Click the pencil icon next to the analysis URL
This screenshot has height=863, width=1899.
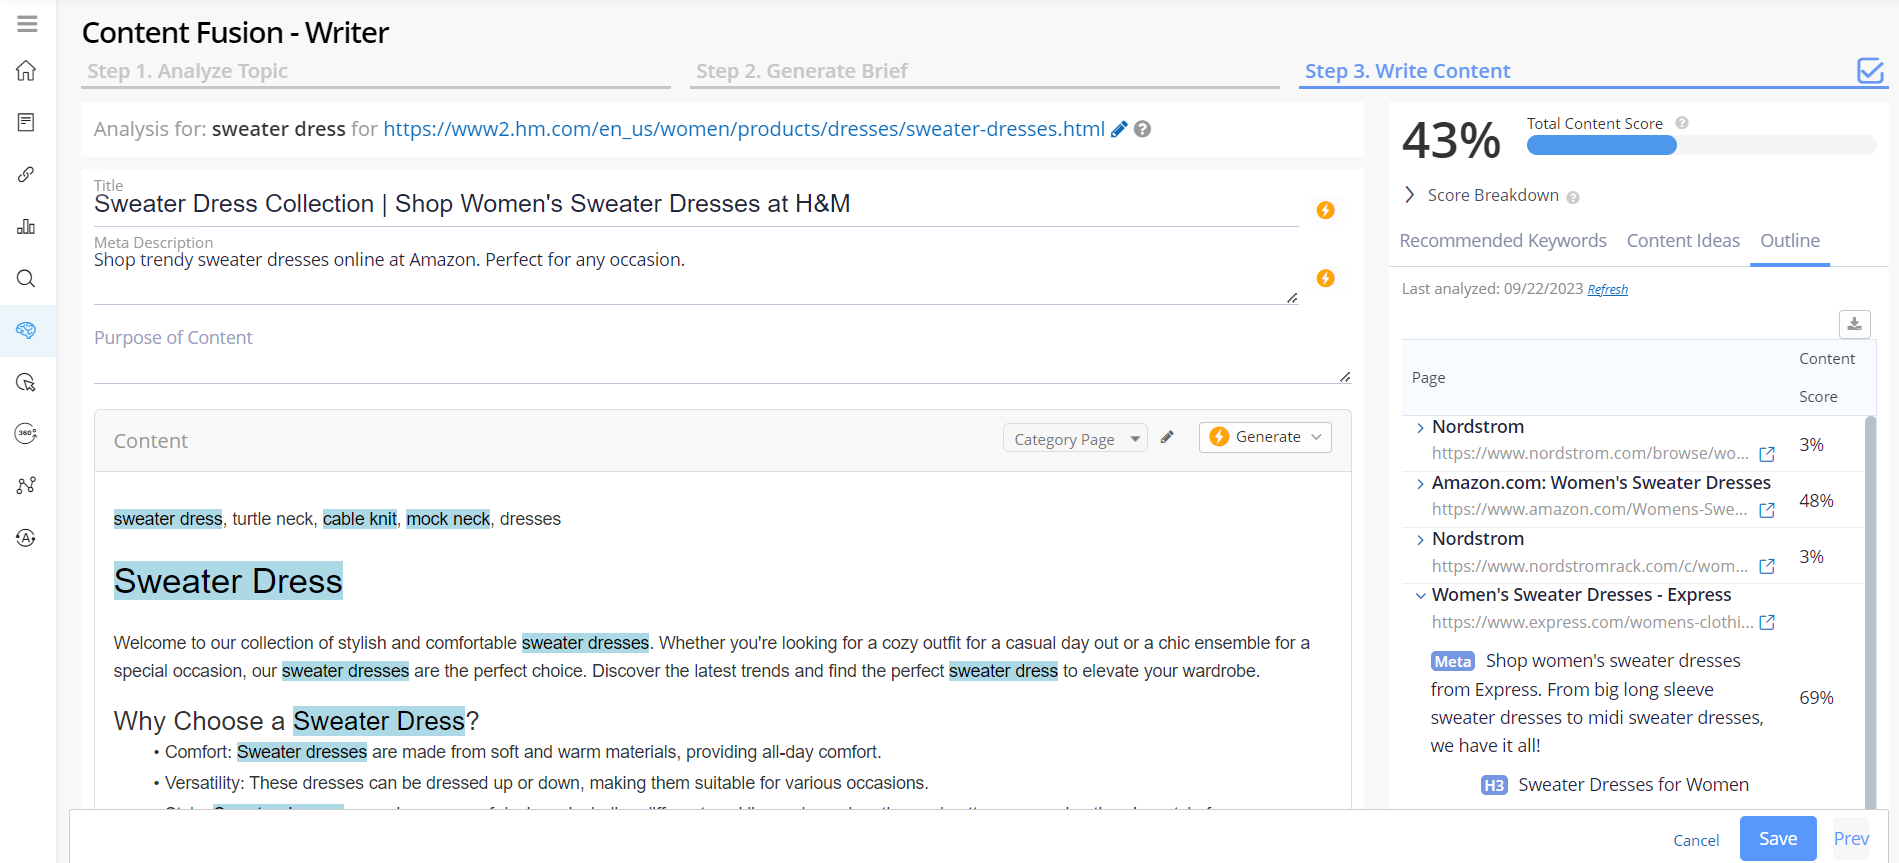1119,129
